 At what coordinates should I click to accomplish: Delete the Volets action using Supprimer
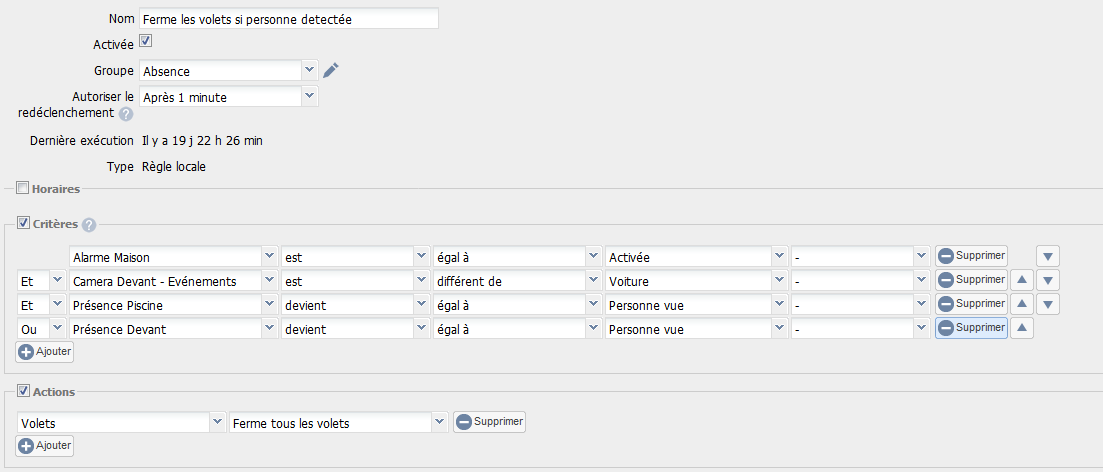point(489,421)
